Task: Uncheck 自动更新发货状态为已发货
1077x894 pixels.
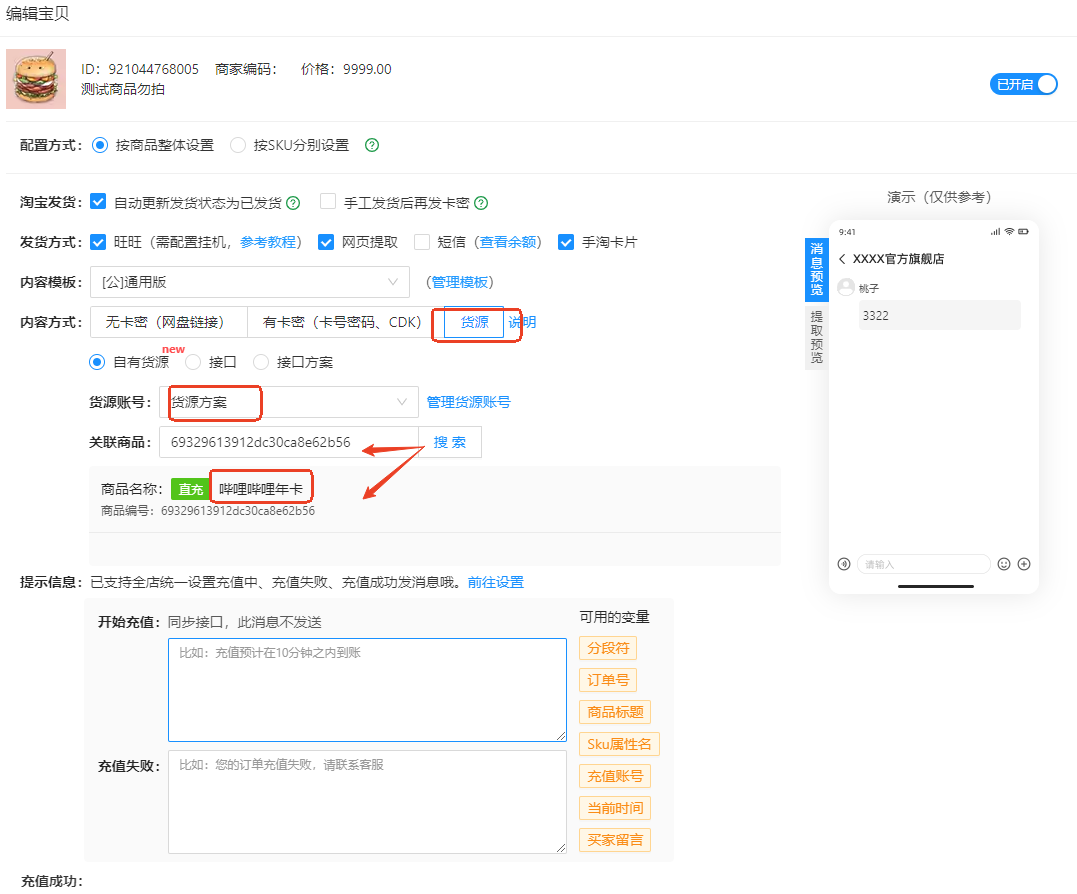Action: click(x=98, y=202)
